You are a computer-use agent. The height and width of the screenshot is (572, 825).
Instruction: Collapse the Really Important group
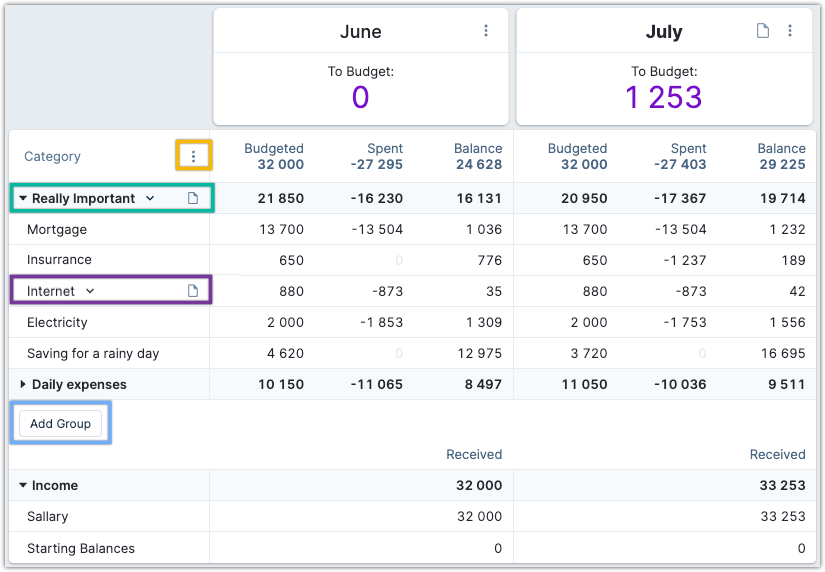point(23,199)
